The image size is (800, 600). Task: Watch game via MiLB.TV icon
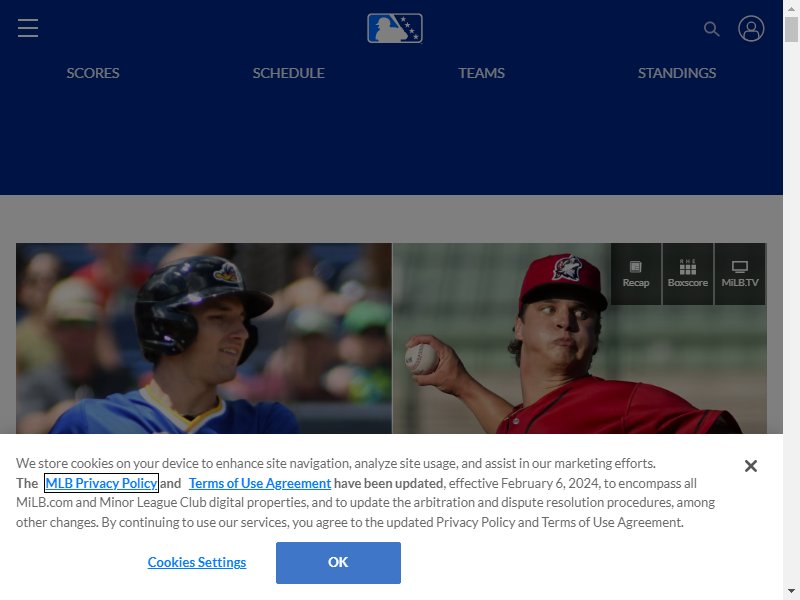pyautogui.click(x=740, y=274)
